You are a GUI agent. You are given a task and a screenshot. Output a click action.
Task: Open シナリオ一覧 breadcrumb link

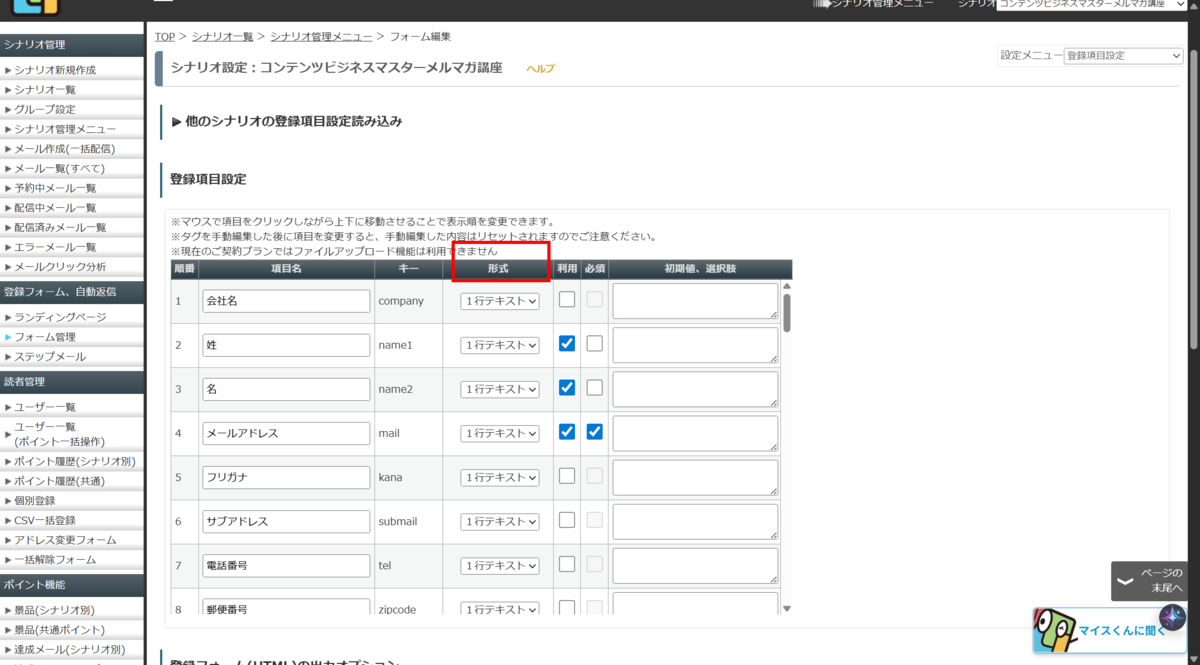[224, 36]
